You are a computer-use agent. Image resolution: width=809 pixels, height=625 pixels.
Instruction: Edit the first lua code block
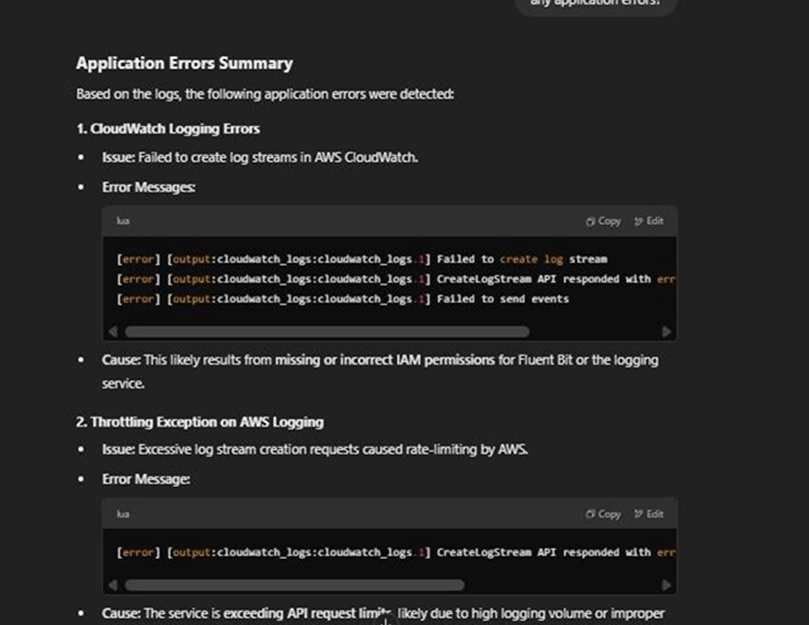649,221
